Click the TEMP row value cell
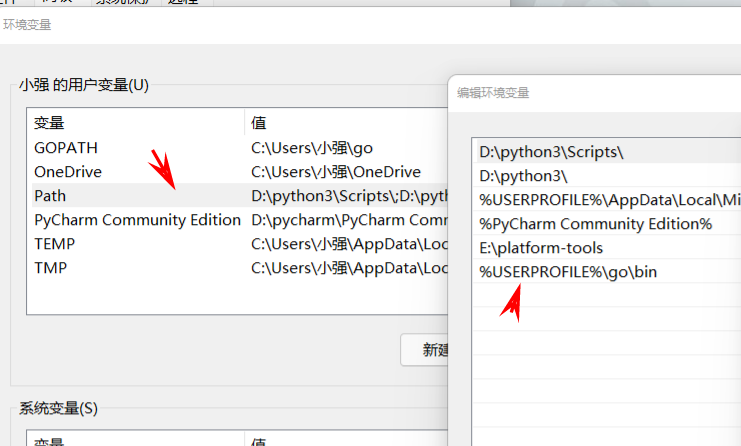This screenshot has height=446, width=741. coord(349,244)
